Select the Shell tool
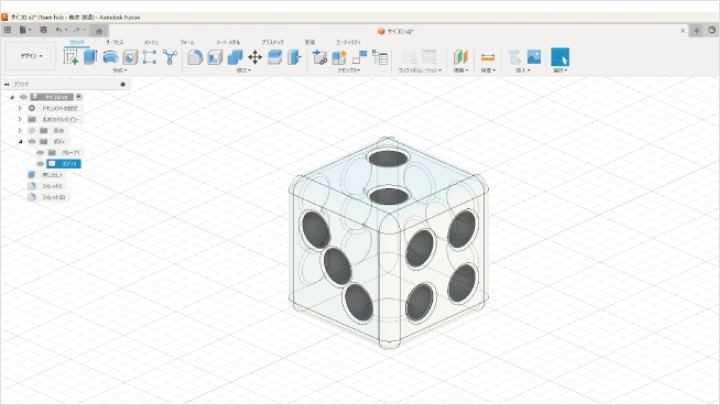This screenshot has width=720, height=405. click(215, 57)
